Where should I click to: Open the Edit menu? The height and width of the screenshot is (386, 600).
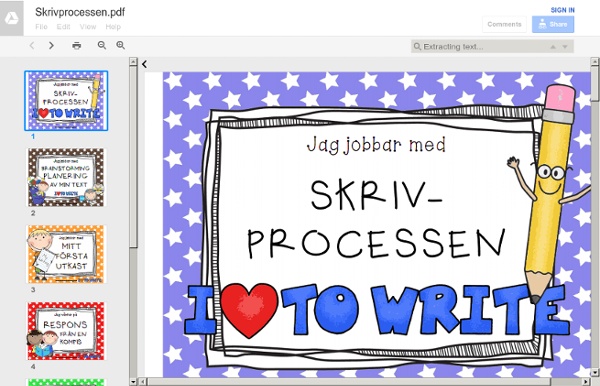point(64,27)
